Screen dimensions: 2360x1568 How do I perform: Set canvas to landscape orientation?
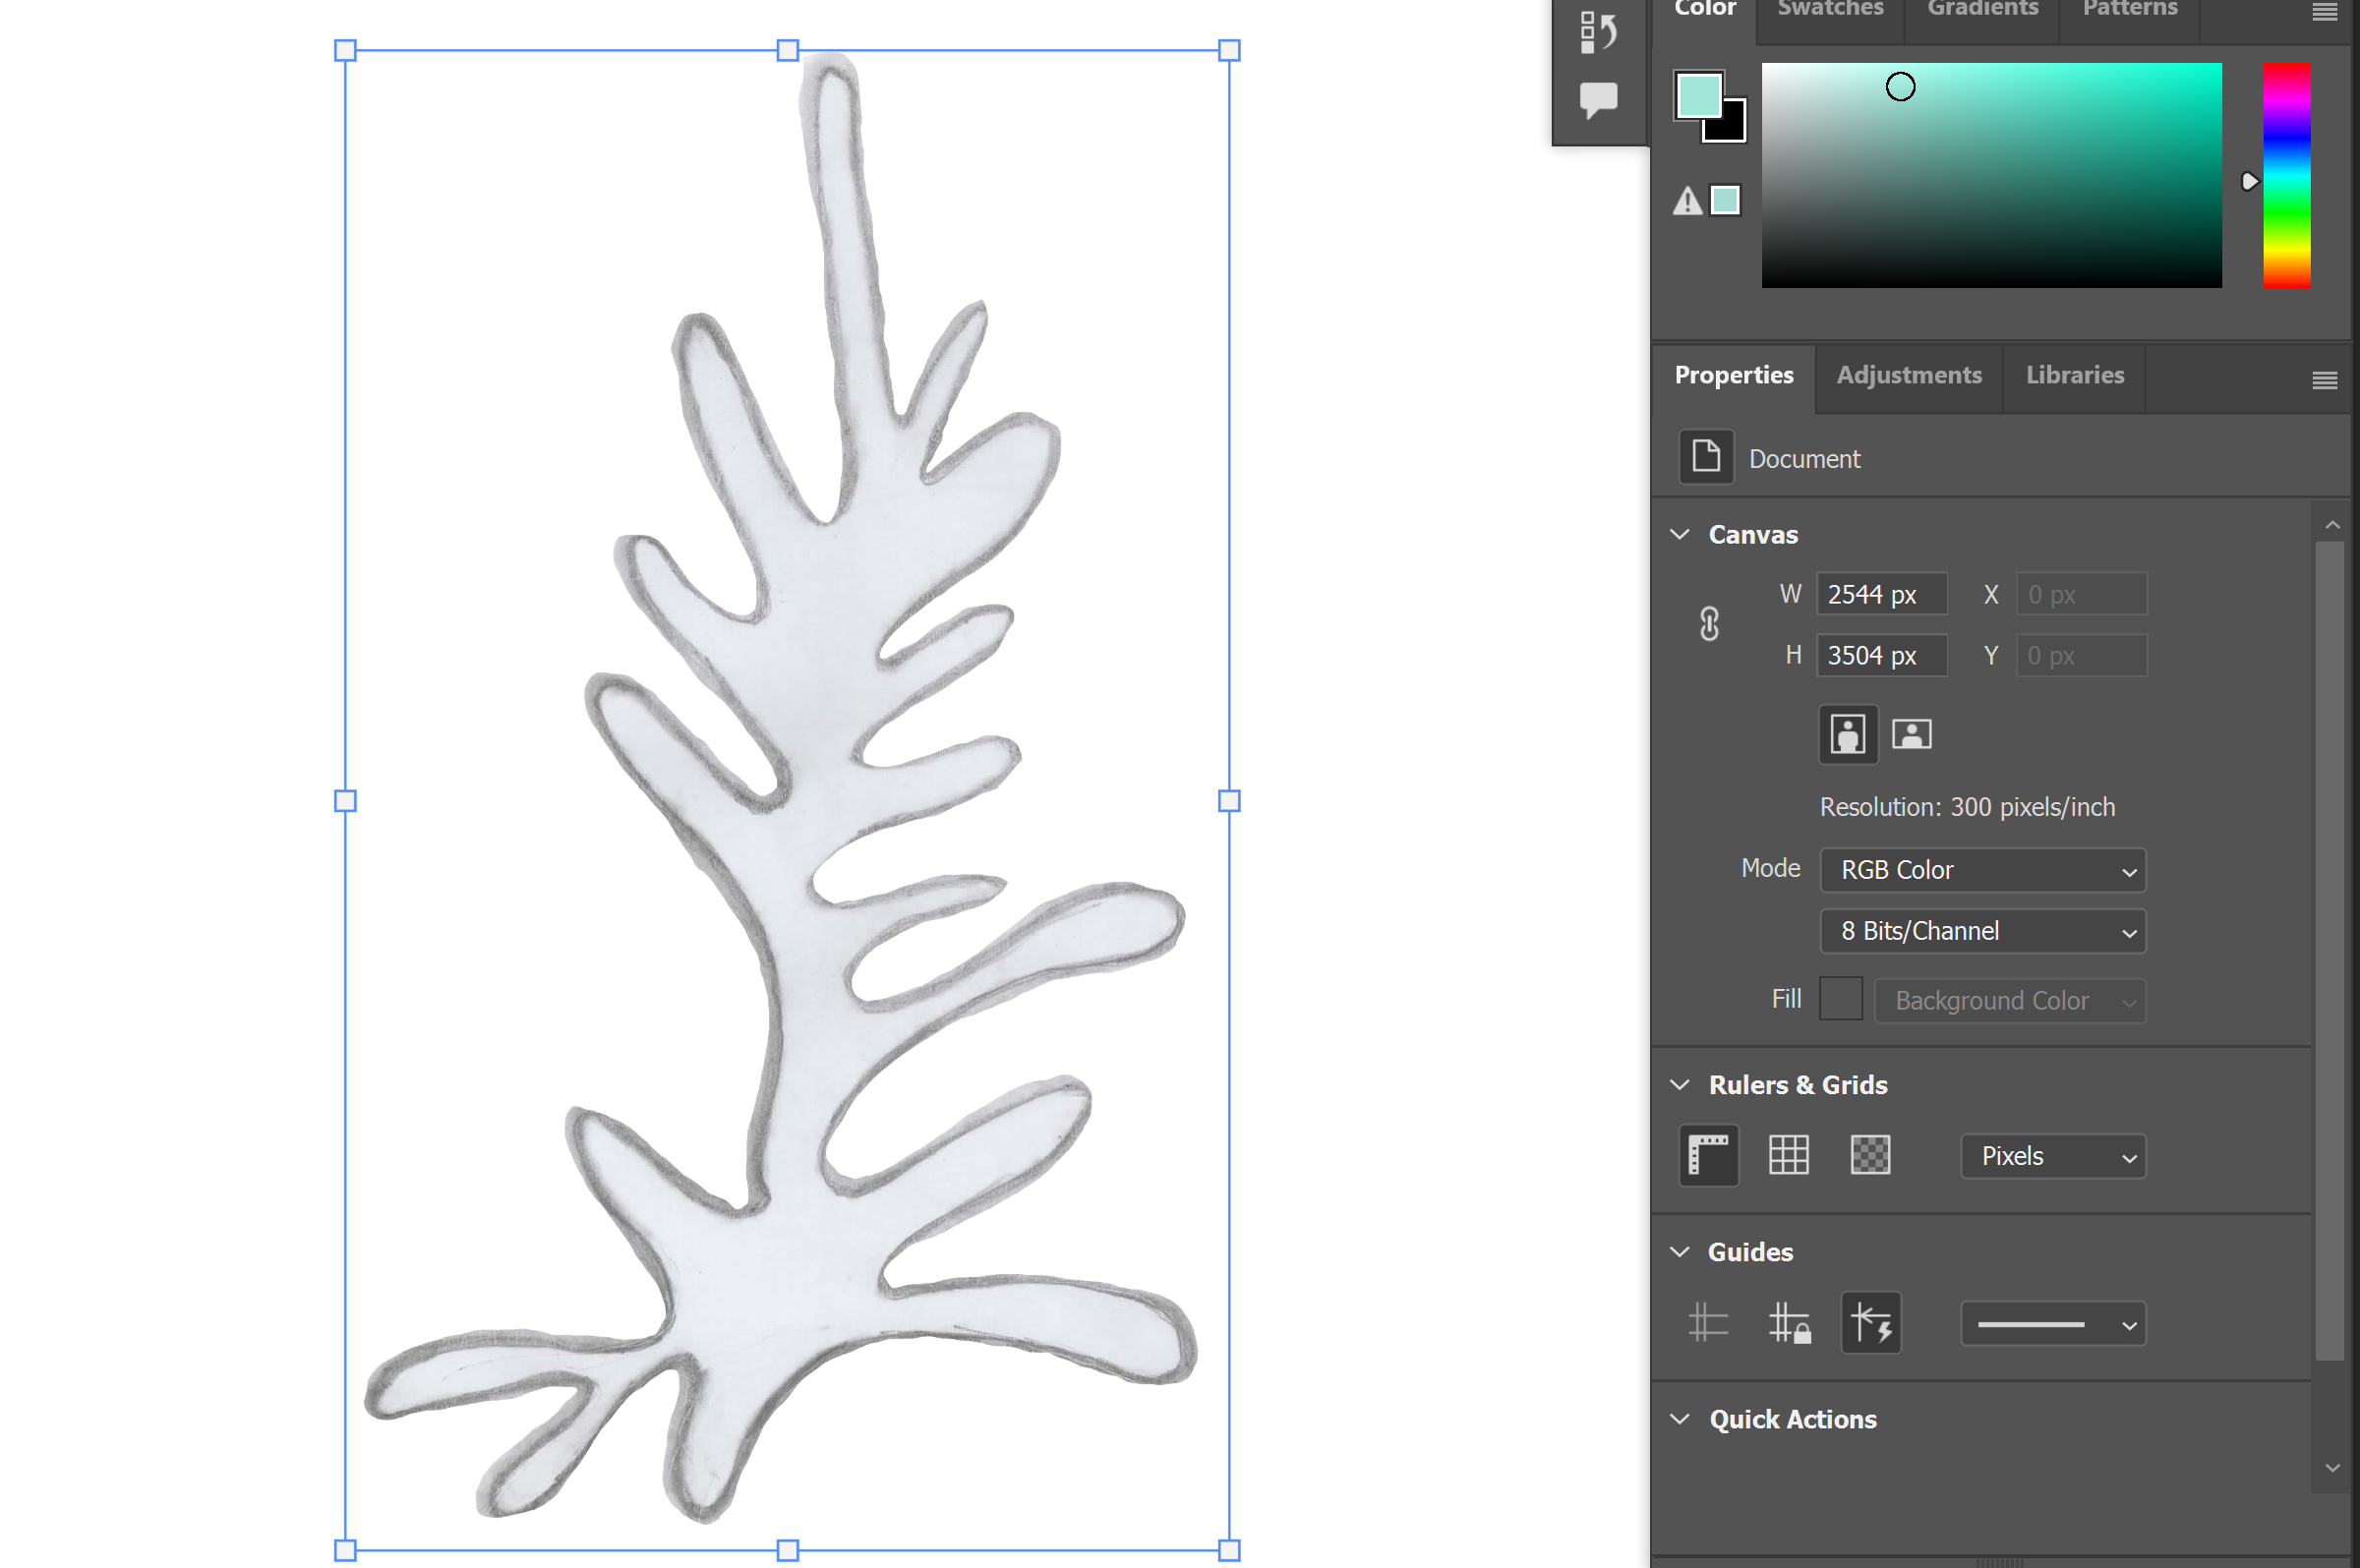(x=1911, y=735)
